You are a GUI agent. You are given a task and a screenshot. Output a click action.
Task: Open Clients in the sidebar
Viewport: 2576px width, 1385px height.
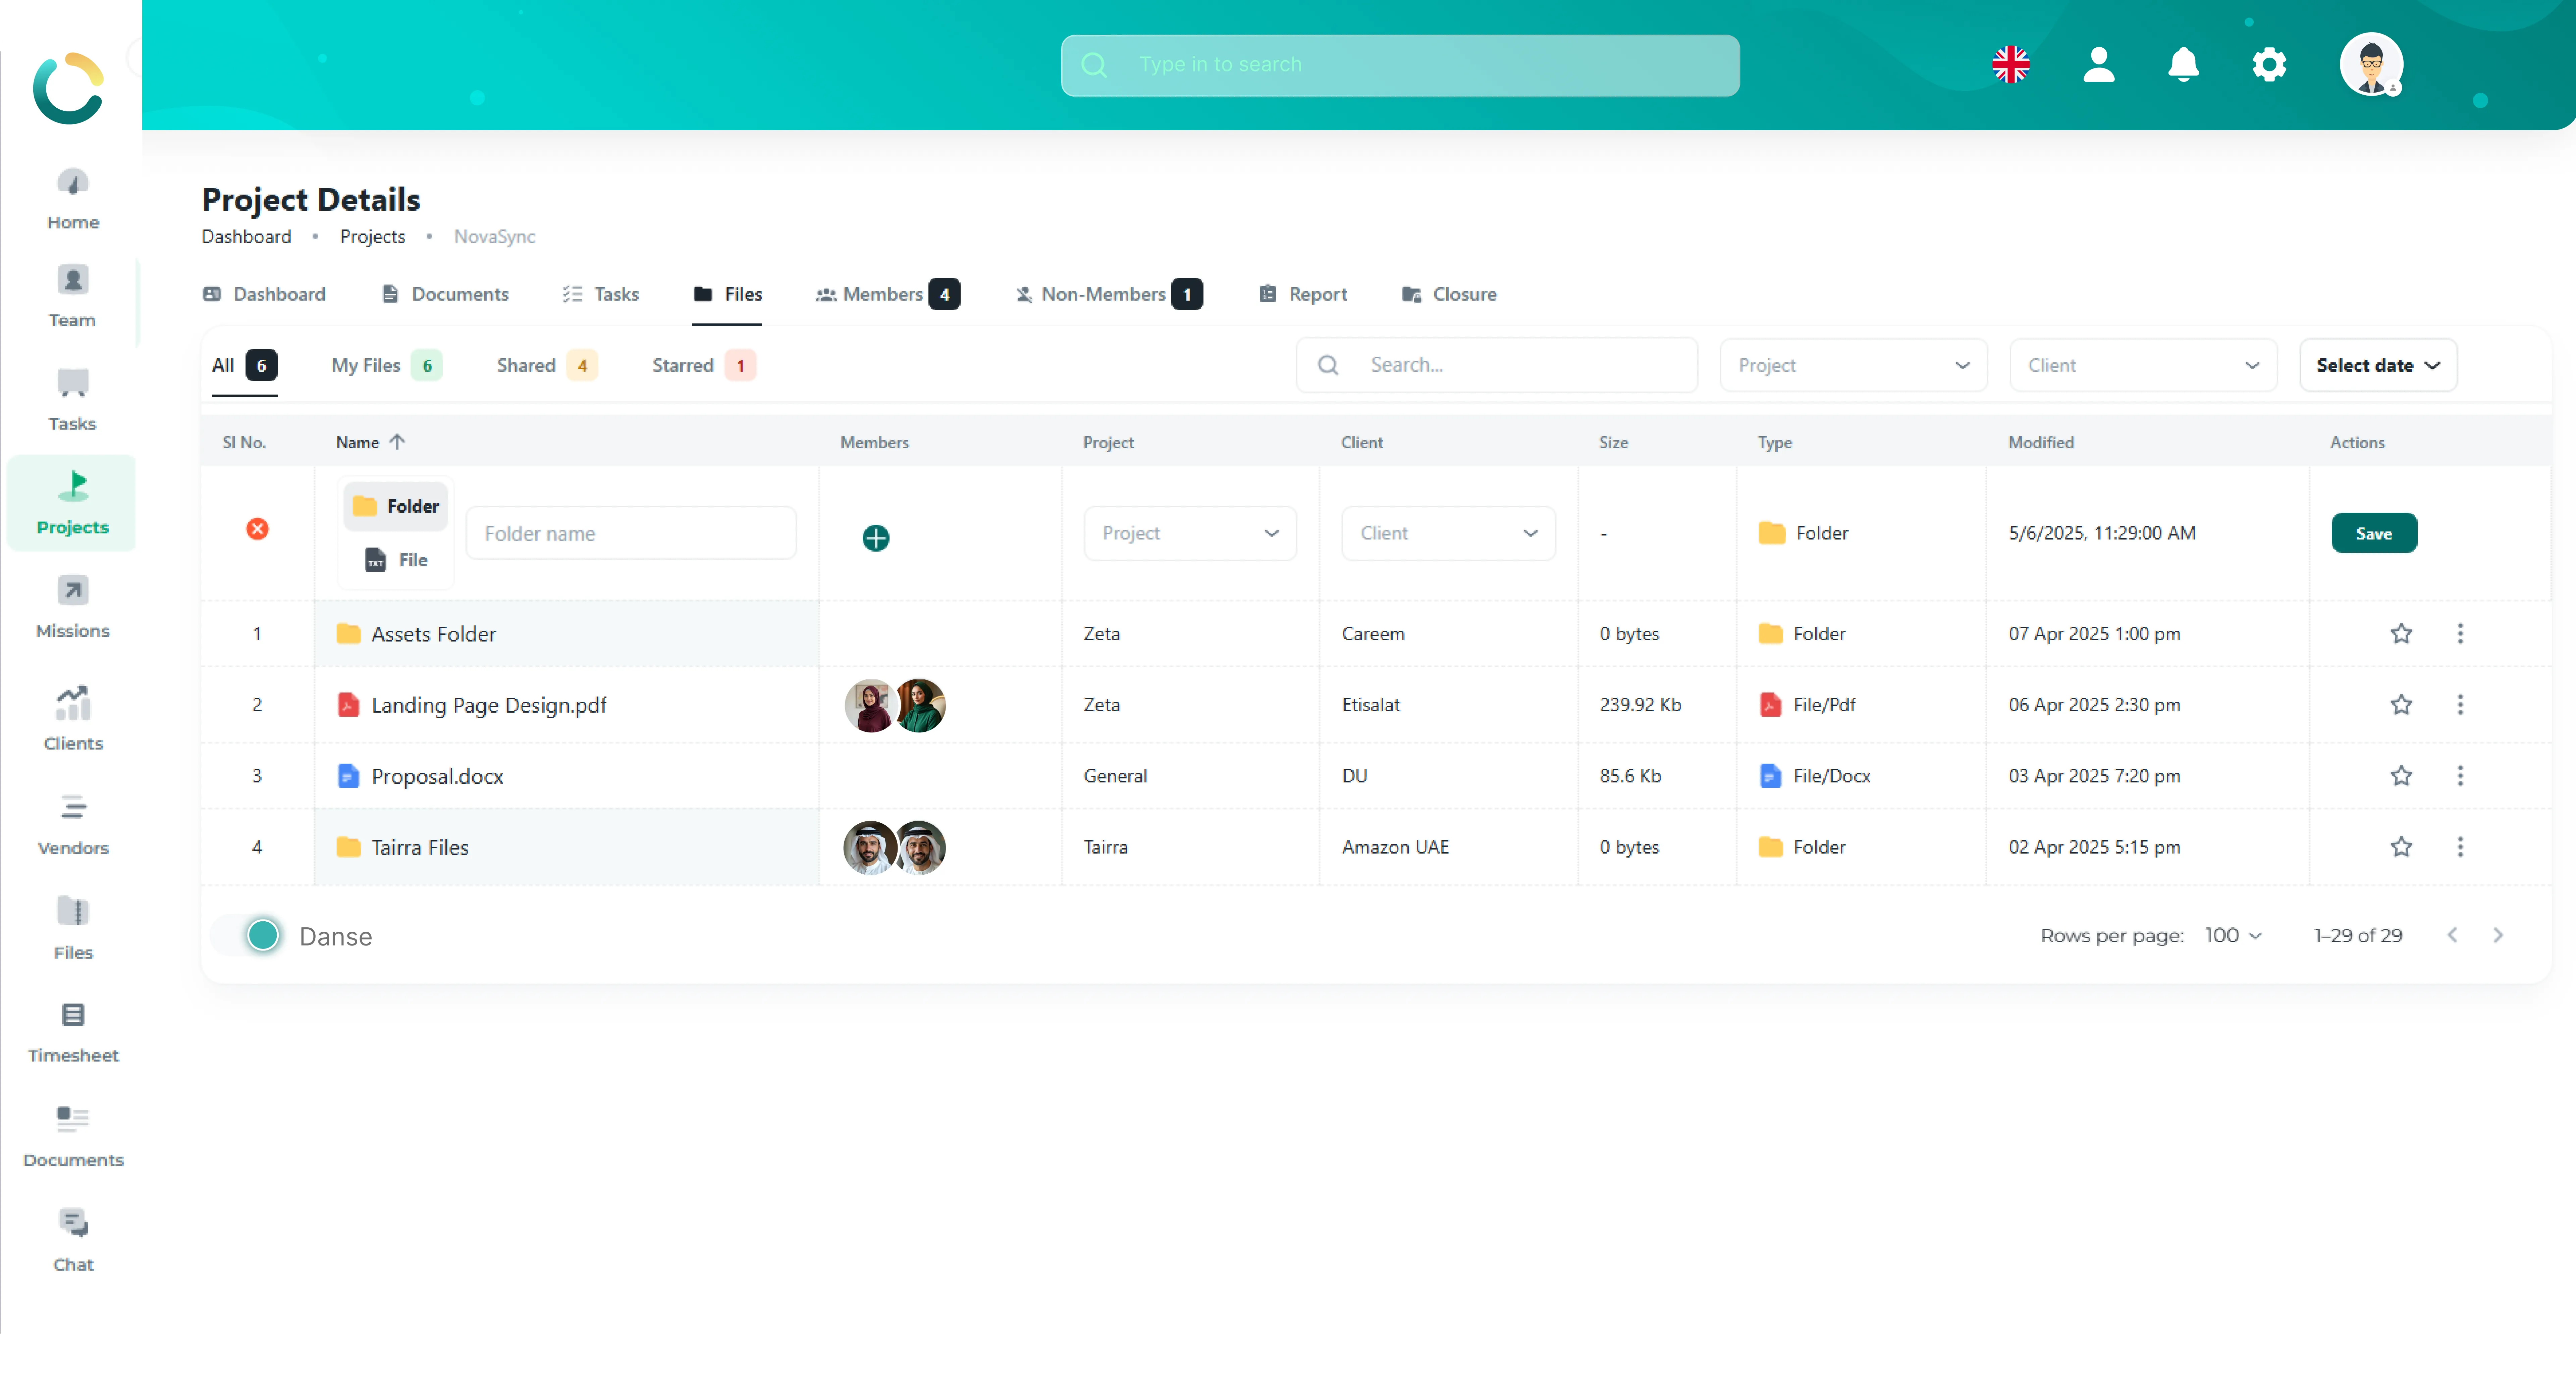click(x=73, y=719)
